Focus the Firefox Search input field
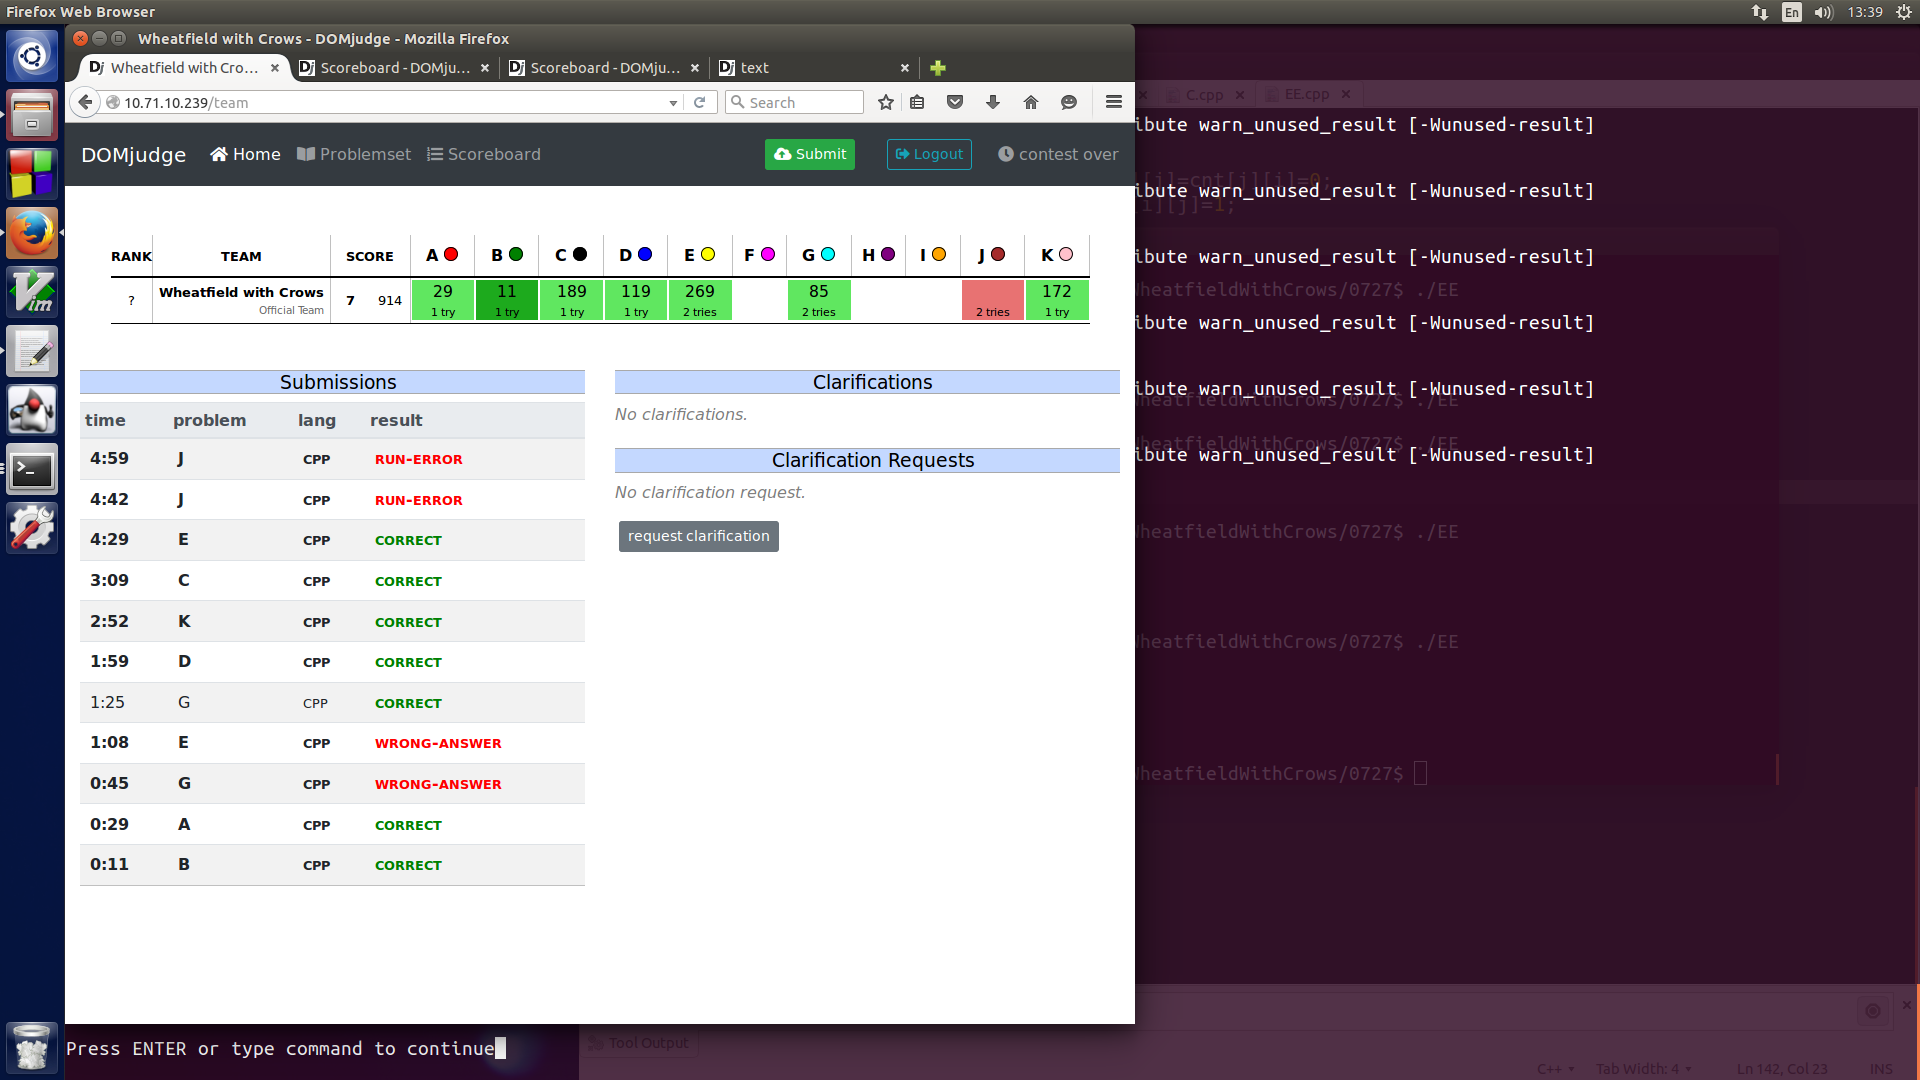This screenshot has height=1080, width=1920. click(x=802, y=102)
